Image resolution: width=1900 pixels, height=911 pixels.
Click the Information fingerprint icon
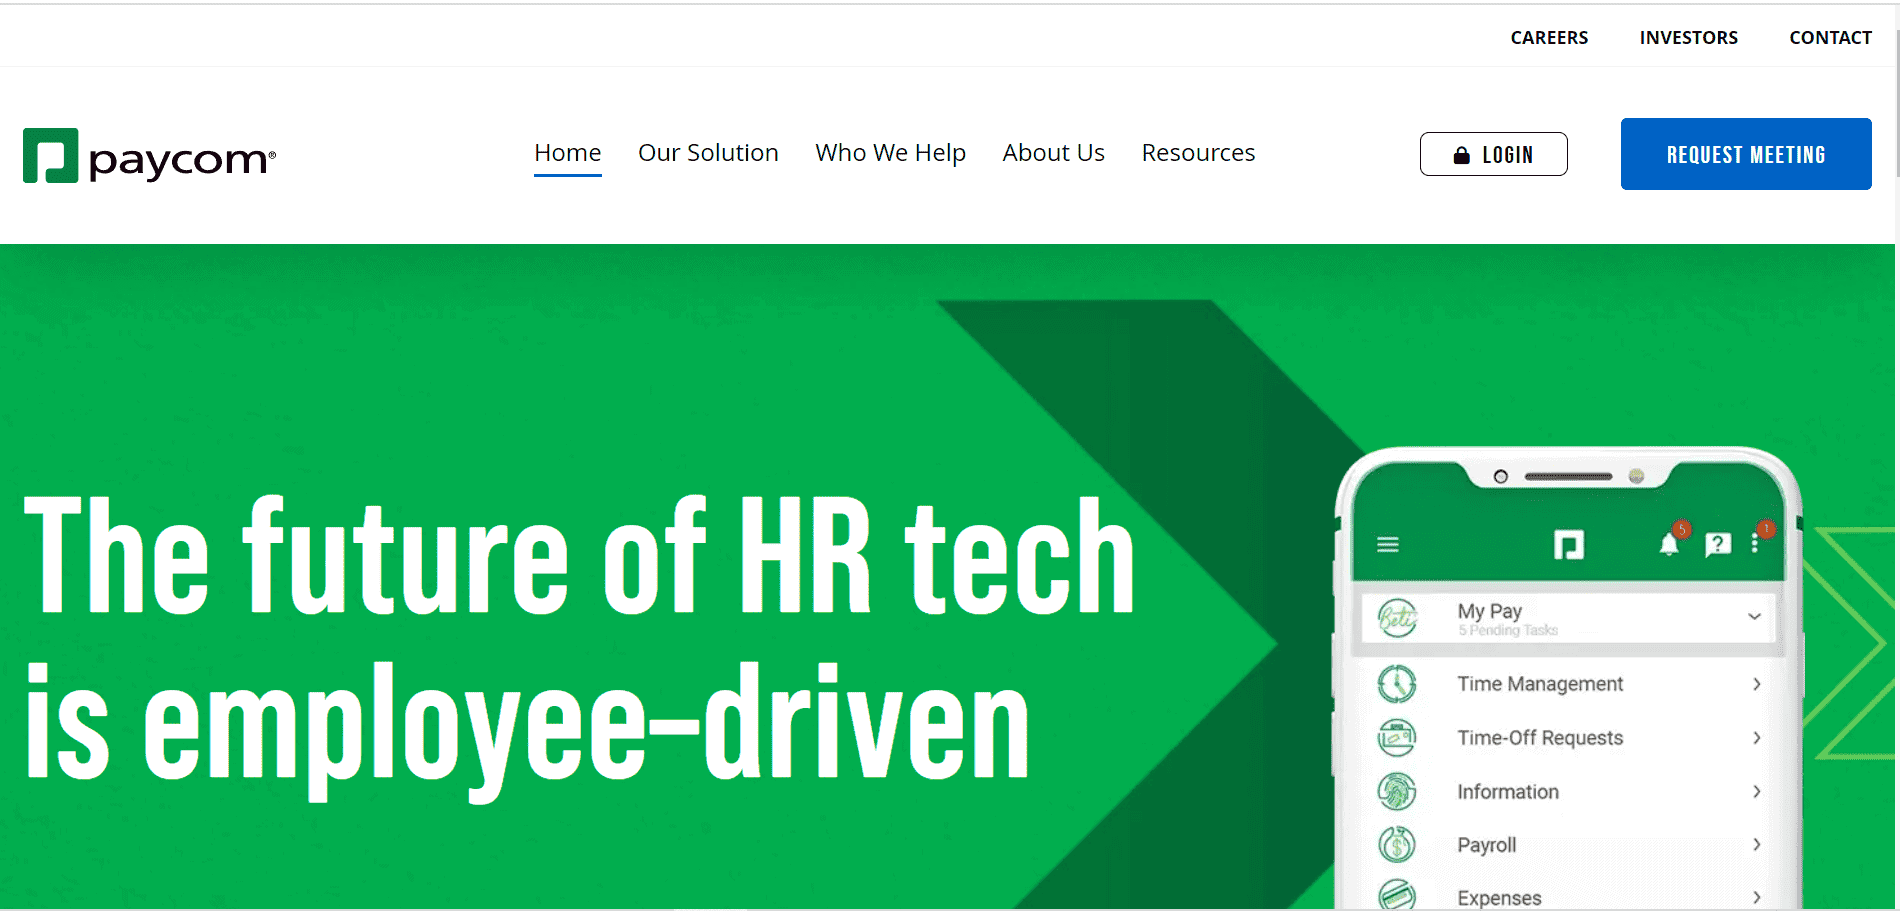[x=1397, y=790]
